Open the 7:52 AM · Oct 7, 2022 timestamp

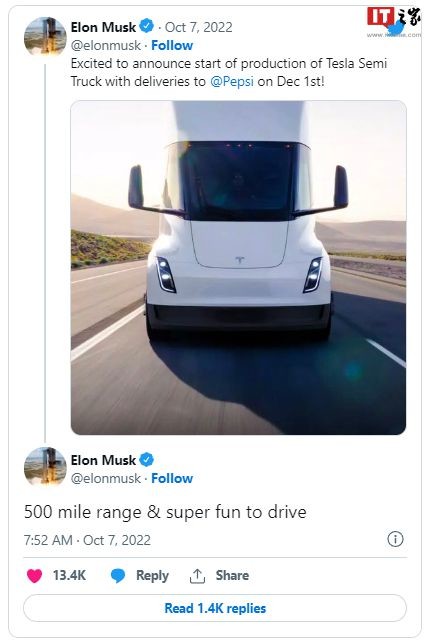point(87,540)
